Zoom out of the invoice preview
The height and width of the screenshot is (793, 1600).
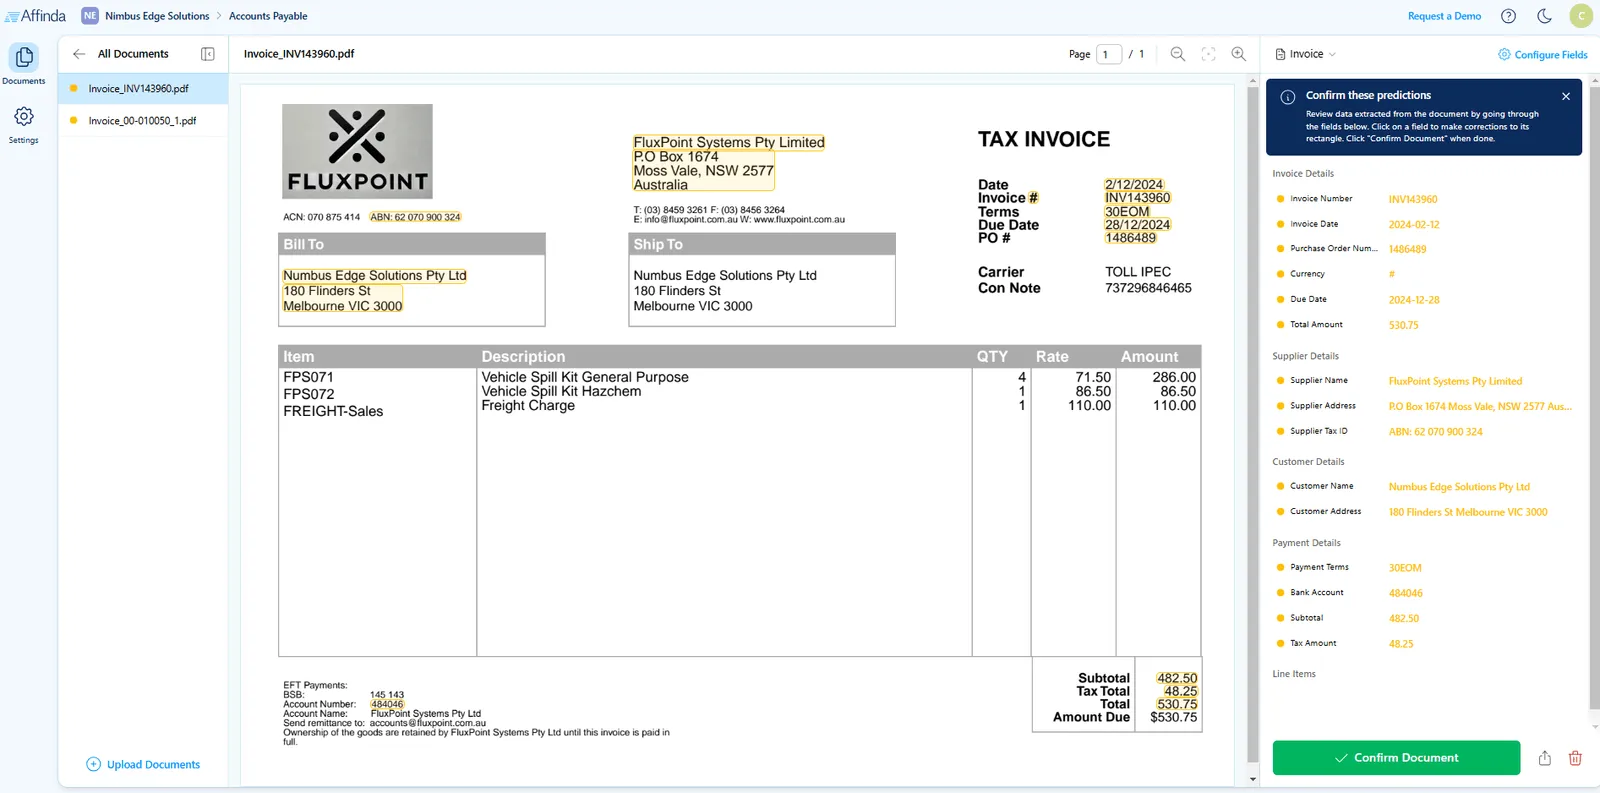[1178, 54]
